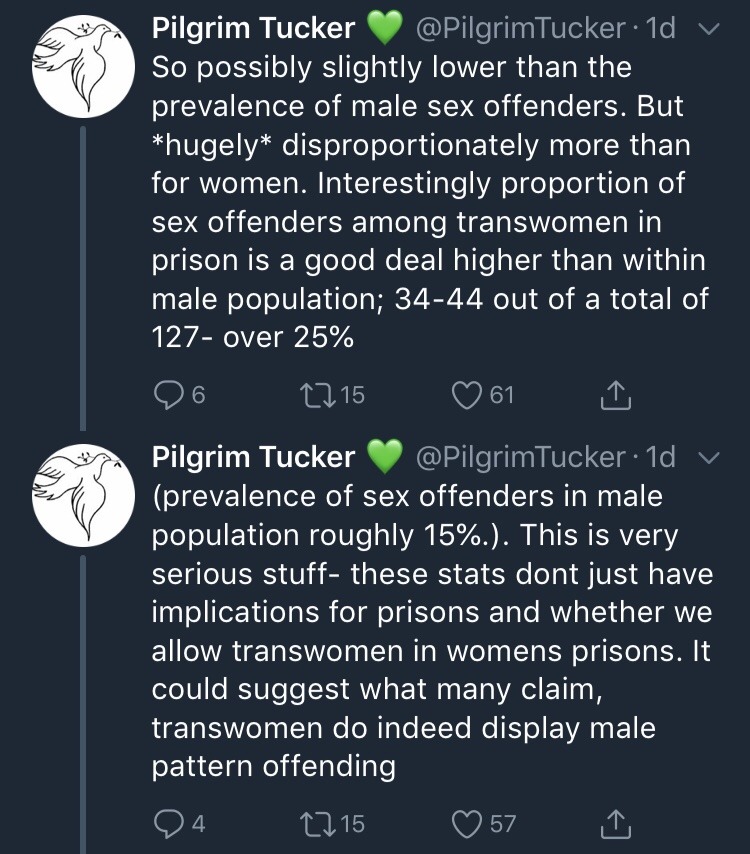Reply to the first tweet (6 replies)
Image resolution: width=750 pixels, height=854 pixels.
[166, 395]
